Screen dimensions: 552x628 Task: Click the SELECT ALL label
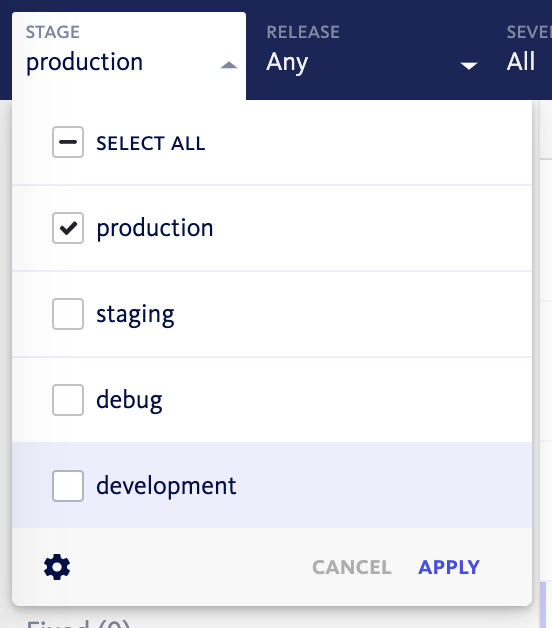(151, 143)
